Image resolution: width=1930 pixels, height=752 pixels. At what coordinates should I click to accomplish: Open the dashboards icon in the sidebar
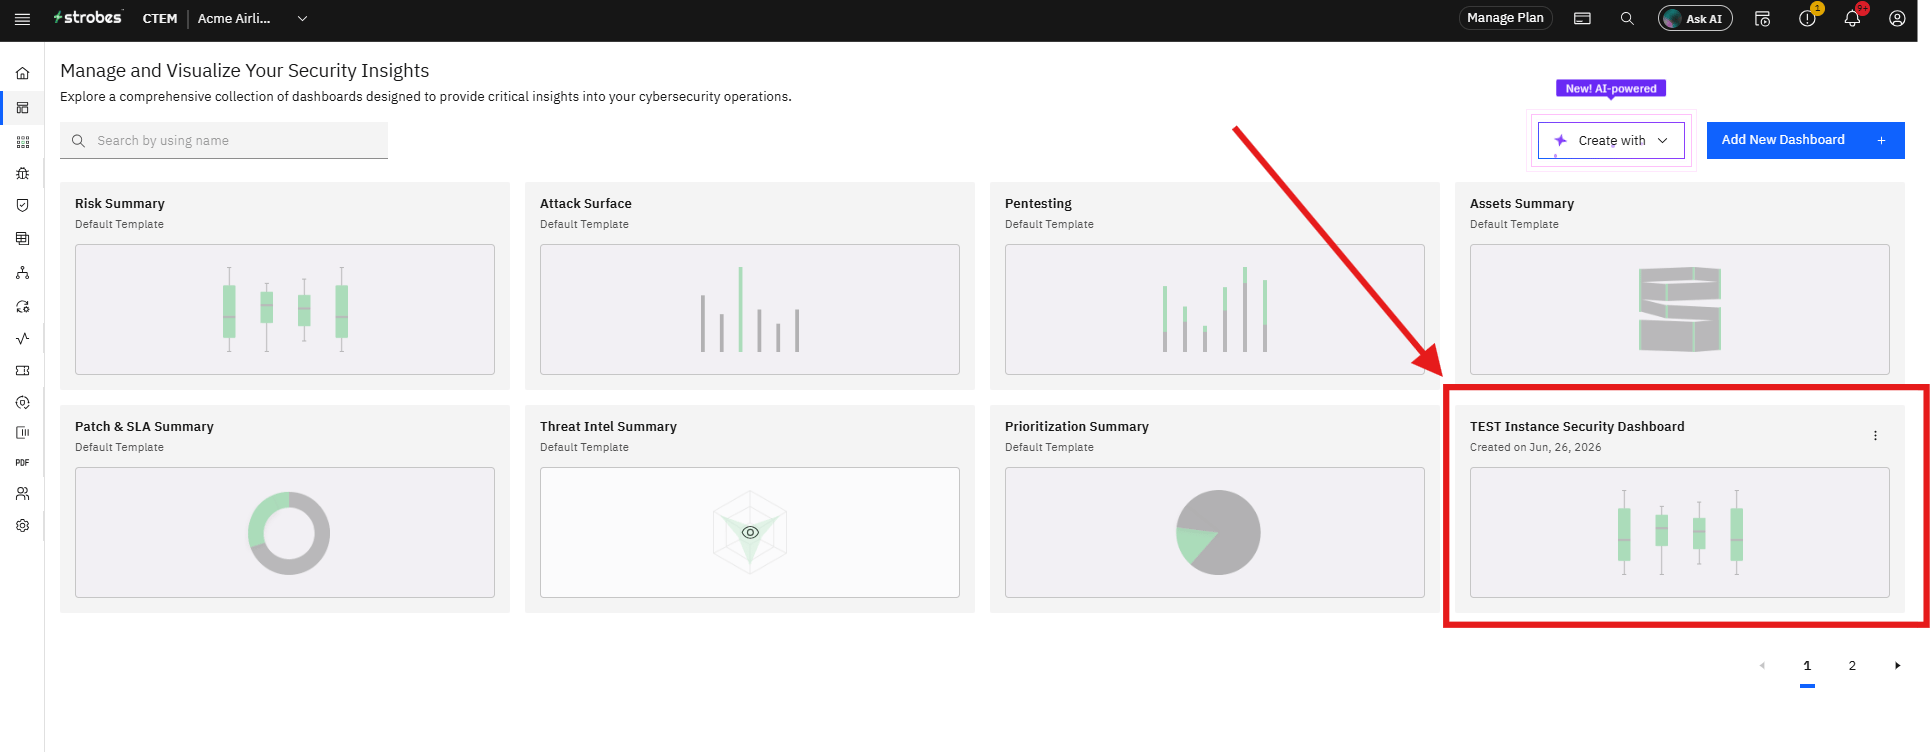(x=22, y=108)
